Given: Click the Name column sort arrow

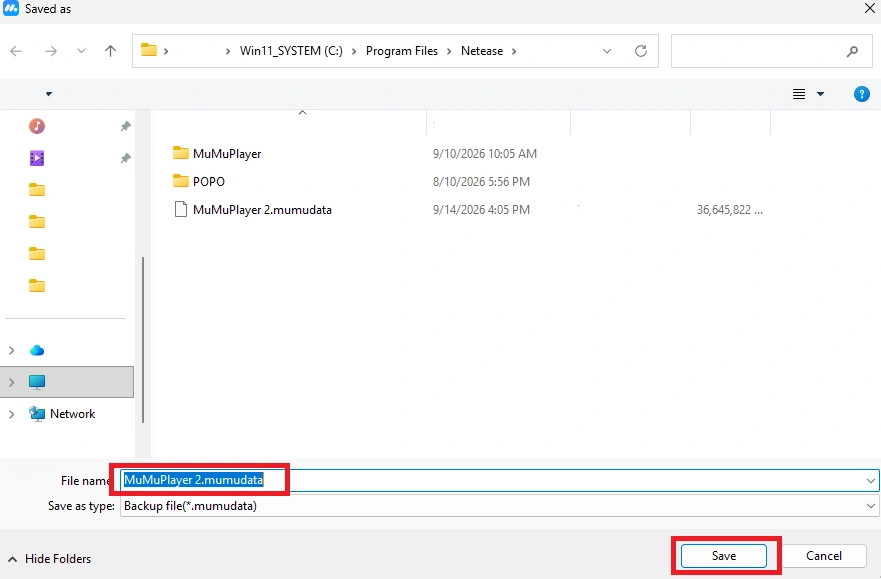Looking at the screenshot, I should click(x=302, y=113).
